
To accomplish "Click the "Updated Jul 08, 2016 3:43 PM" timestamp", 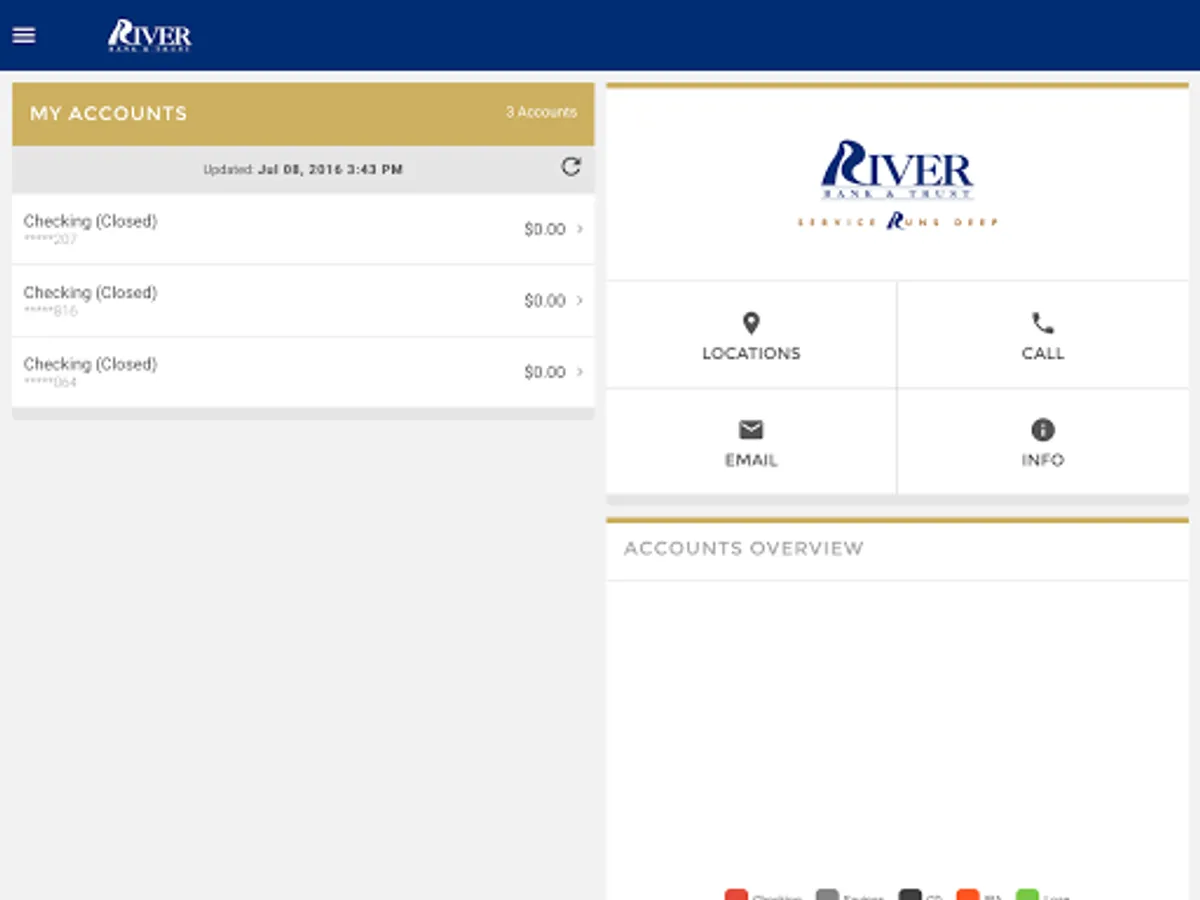I will coord(303,170).
